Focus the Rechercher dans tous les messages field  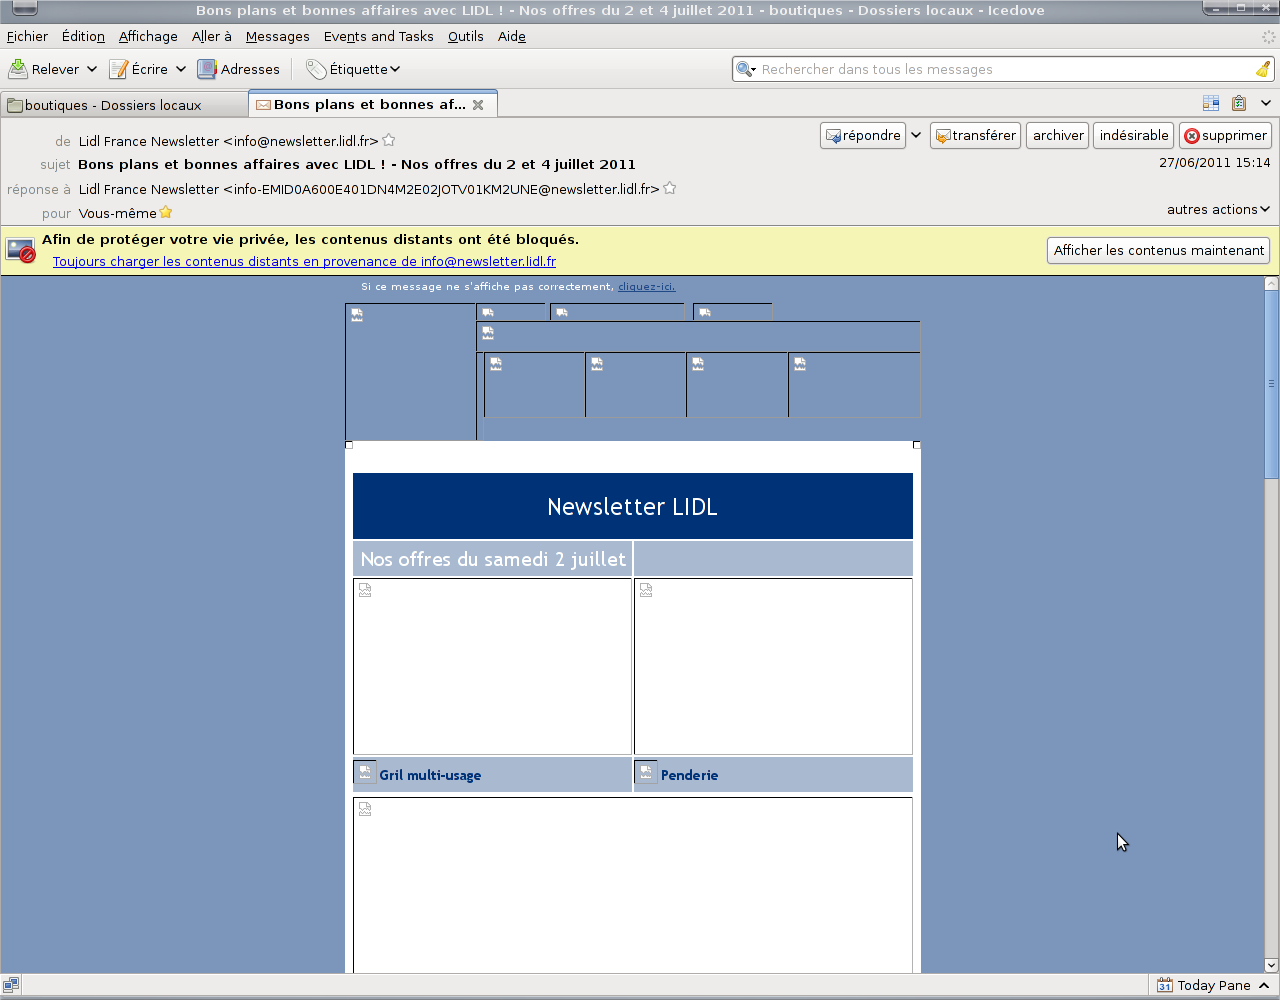click(x=1005, y=69)
